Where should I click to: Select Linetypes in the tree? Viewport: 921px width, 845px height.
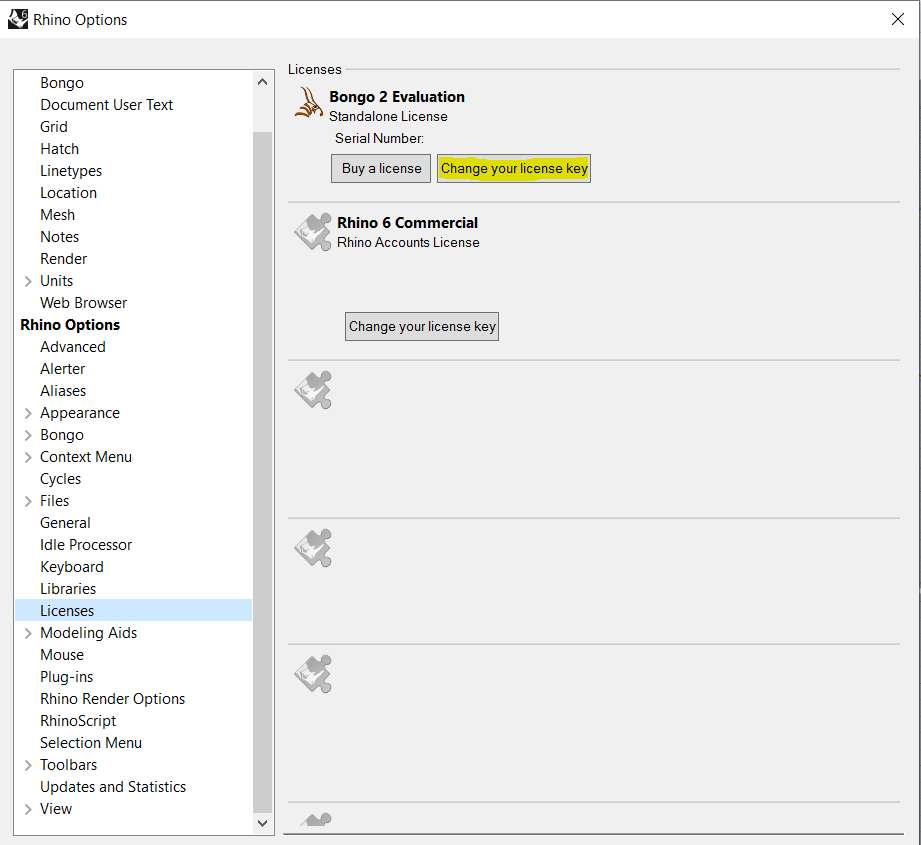point(71,171)
